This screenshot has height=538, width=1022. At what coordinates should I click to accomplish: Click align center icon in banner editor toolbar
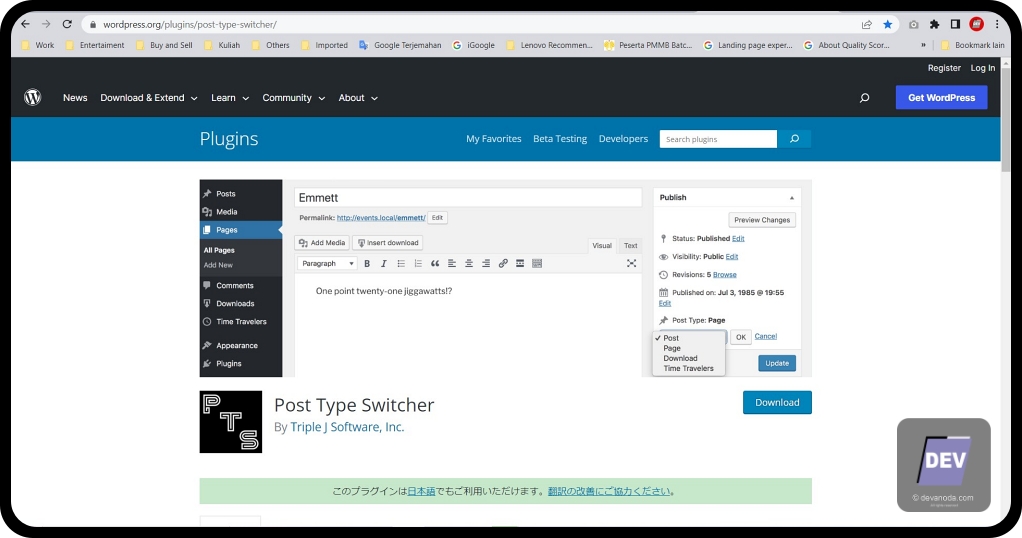coord(469,263)
